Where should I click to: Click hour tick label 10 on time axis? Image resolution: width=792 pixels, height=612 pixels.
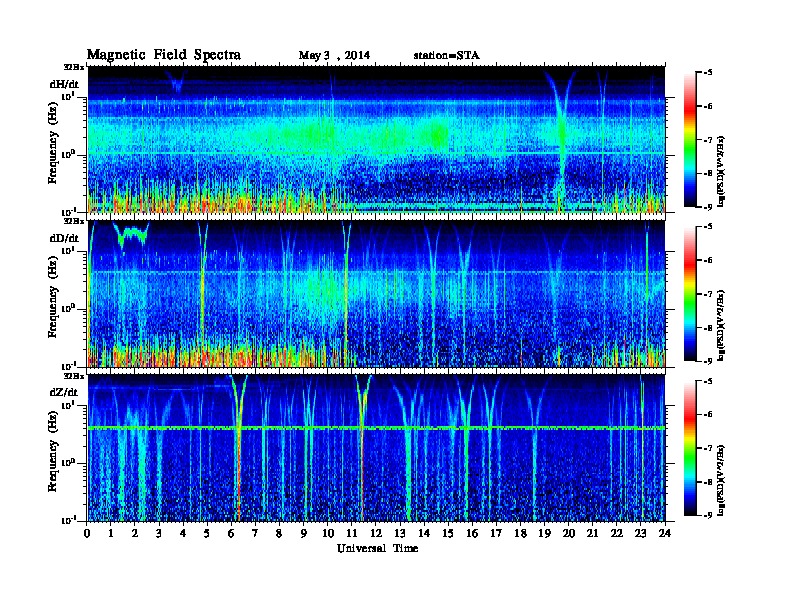[x=328, y=533]
